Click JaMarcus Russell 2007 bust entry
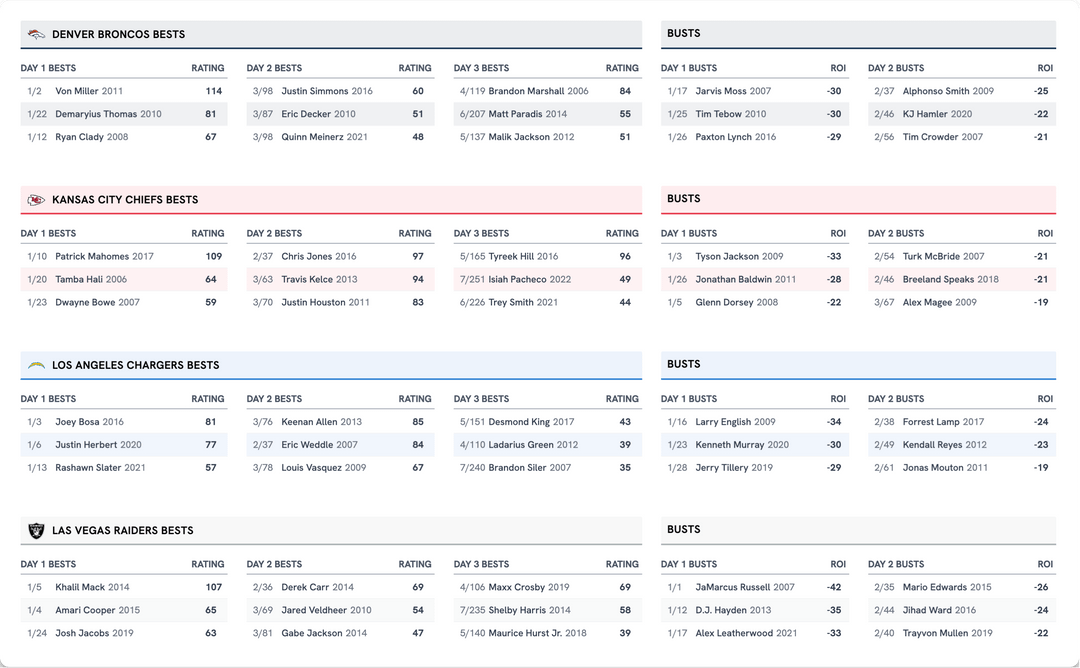The image size is (1080, 668). (x=745, y=588)
